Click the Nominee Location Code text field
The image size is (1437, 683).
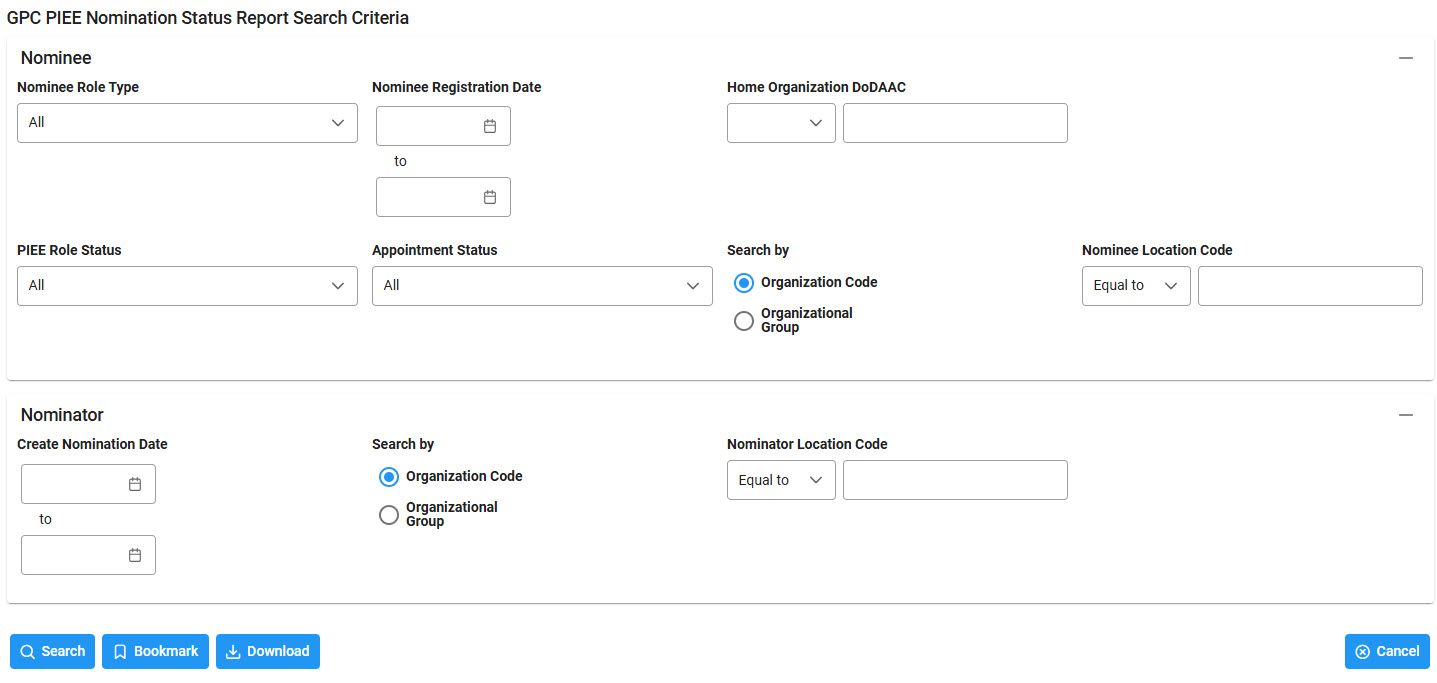tap(1310, 285)
